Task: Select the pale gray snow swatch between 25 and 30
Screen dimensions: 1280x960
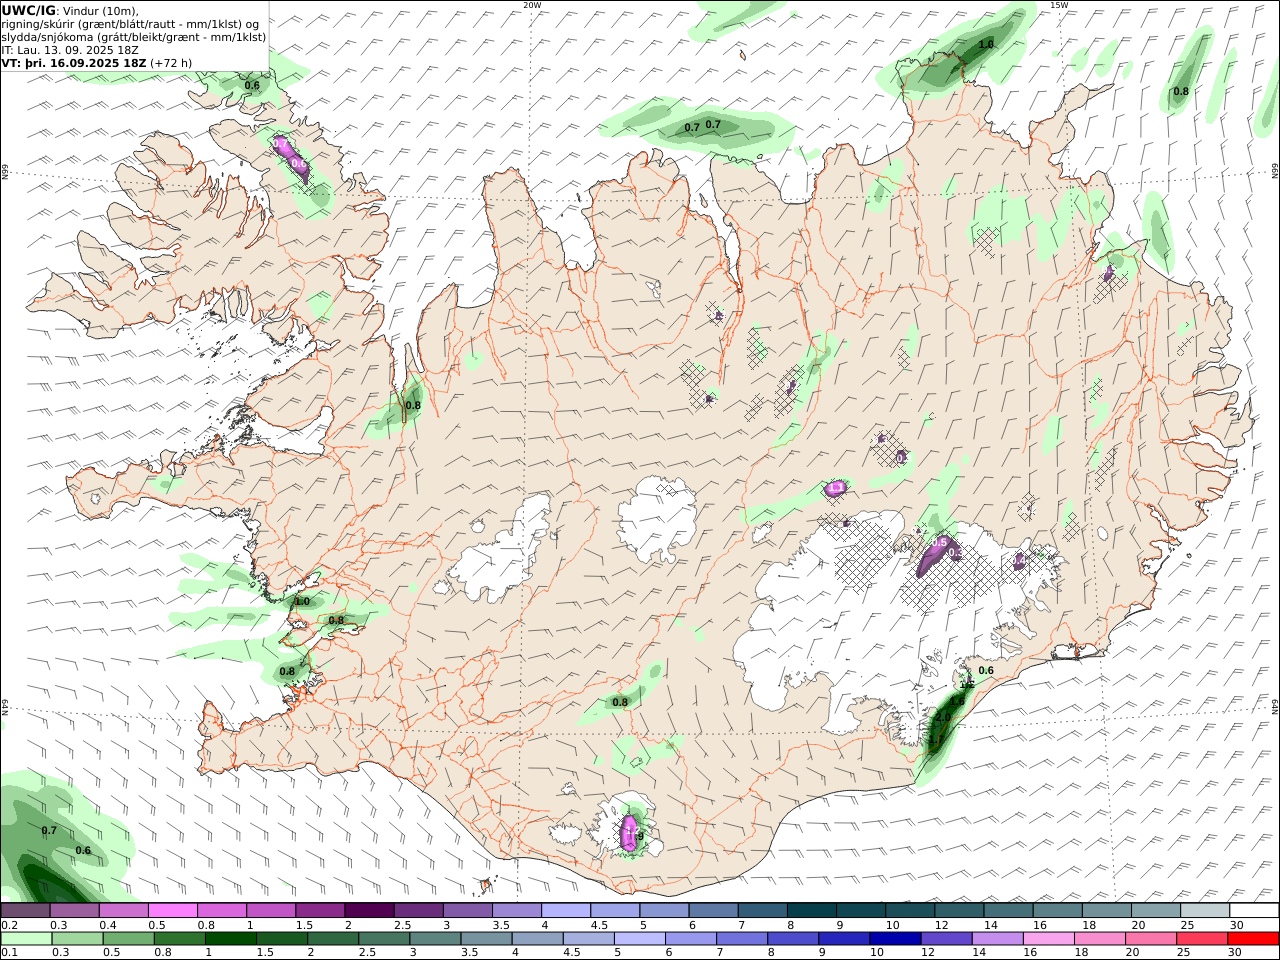Action: [x=1204, y=910]
